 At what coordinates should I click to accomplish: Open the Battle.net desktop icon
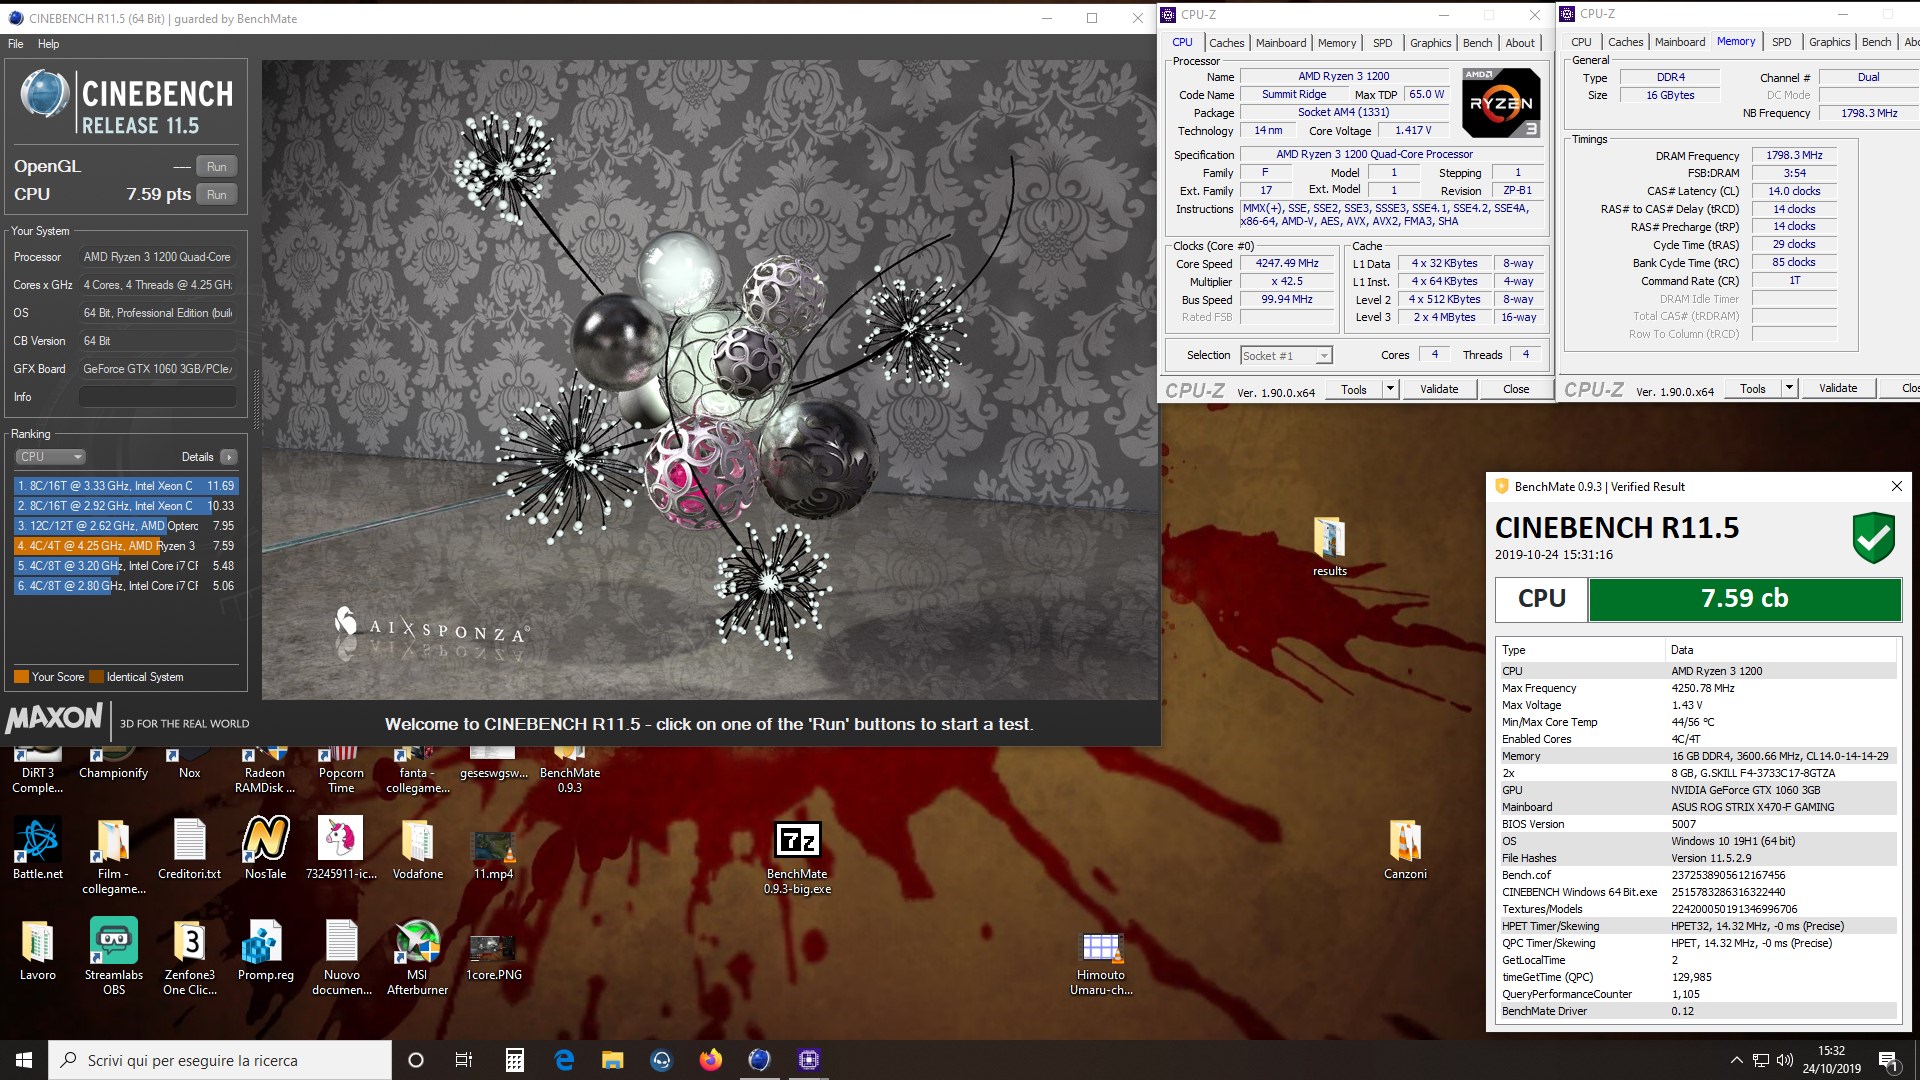point(38,848)
